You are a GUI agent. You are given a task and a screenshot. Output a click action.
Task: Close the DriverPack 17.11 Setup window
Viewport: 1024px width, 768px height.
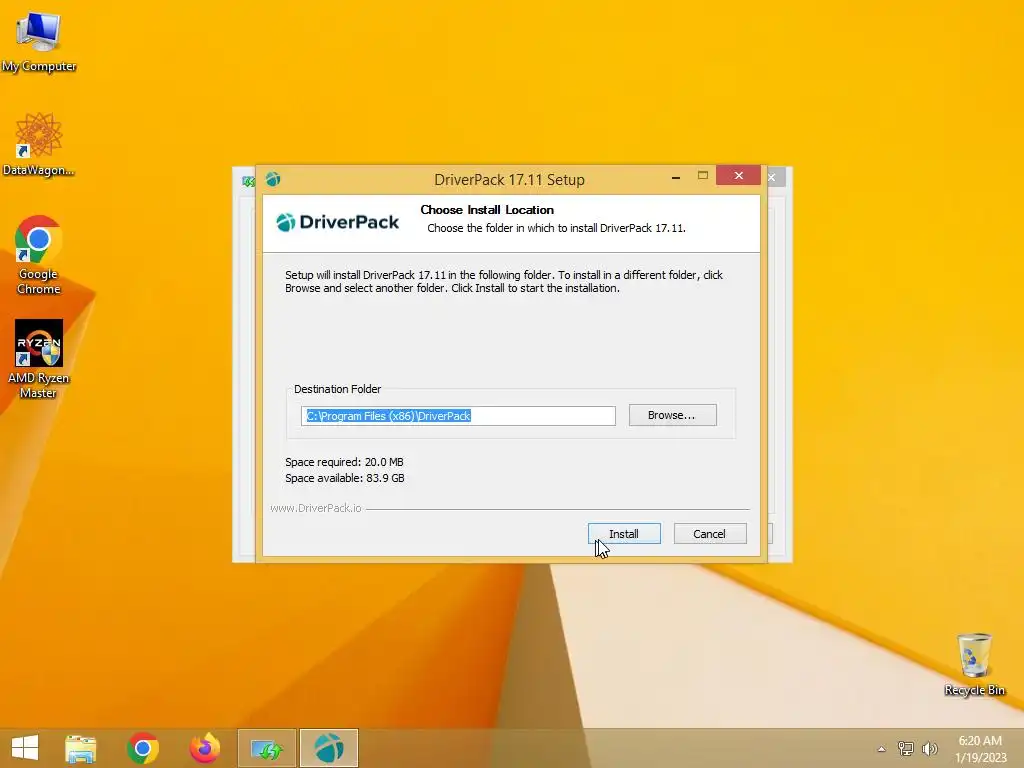(739, 176)
